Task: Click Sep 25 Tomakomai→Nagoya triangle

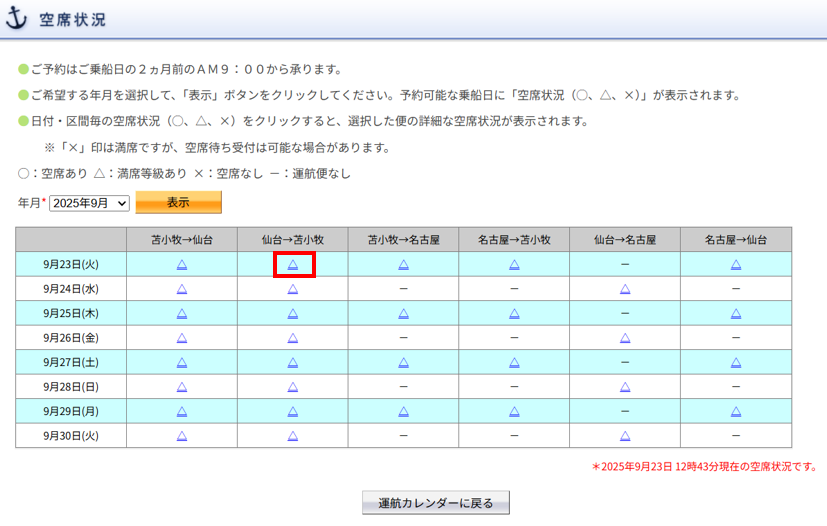Action: (403, 313)
